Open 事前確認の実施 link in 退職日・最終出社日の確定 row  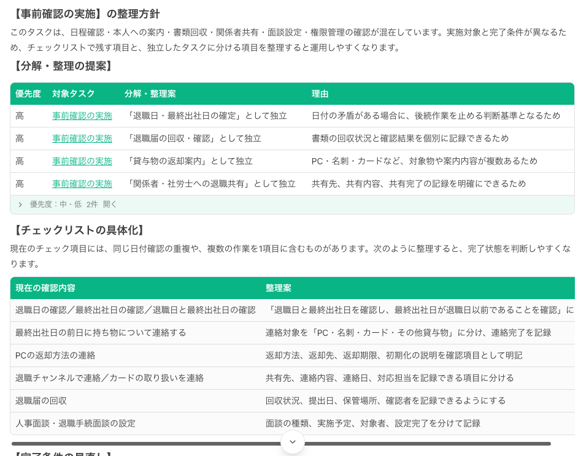coord(82,116)
